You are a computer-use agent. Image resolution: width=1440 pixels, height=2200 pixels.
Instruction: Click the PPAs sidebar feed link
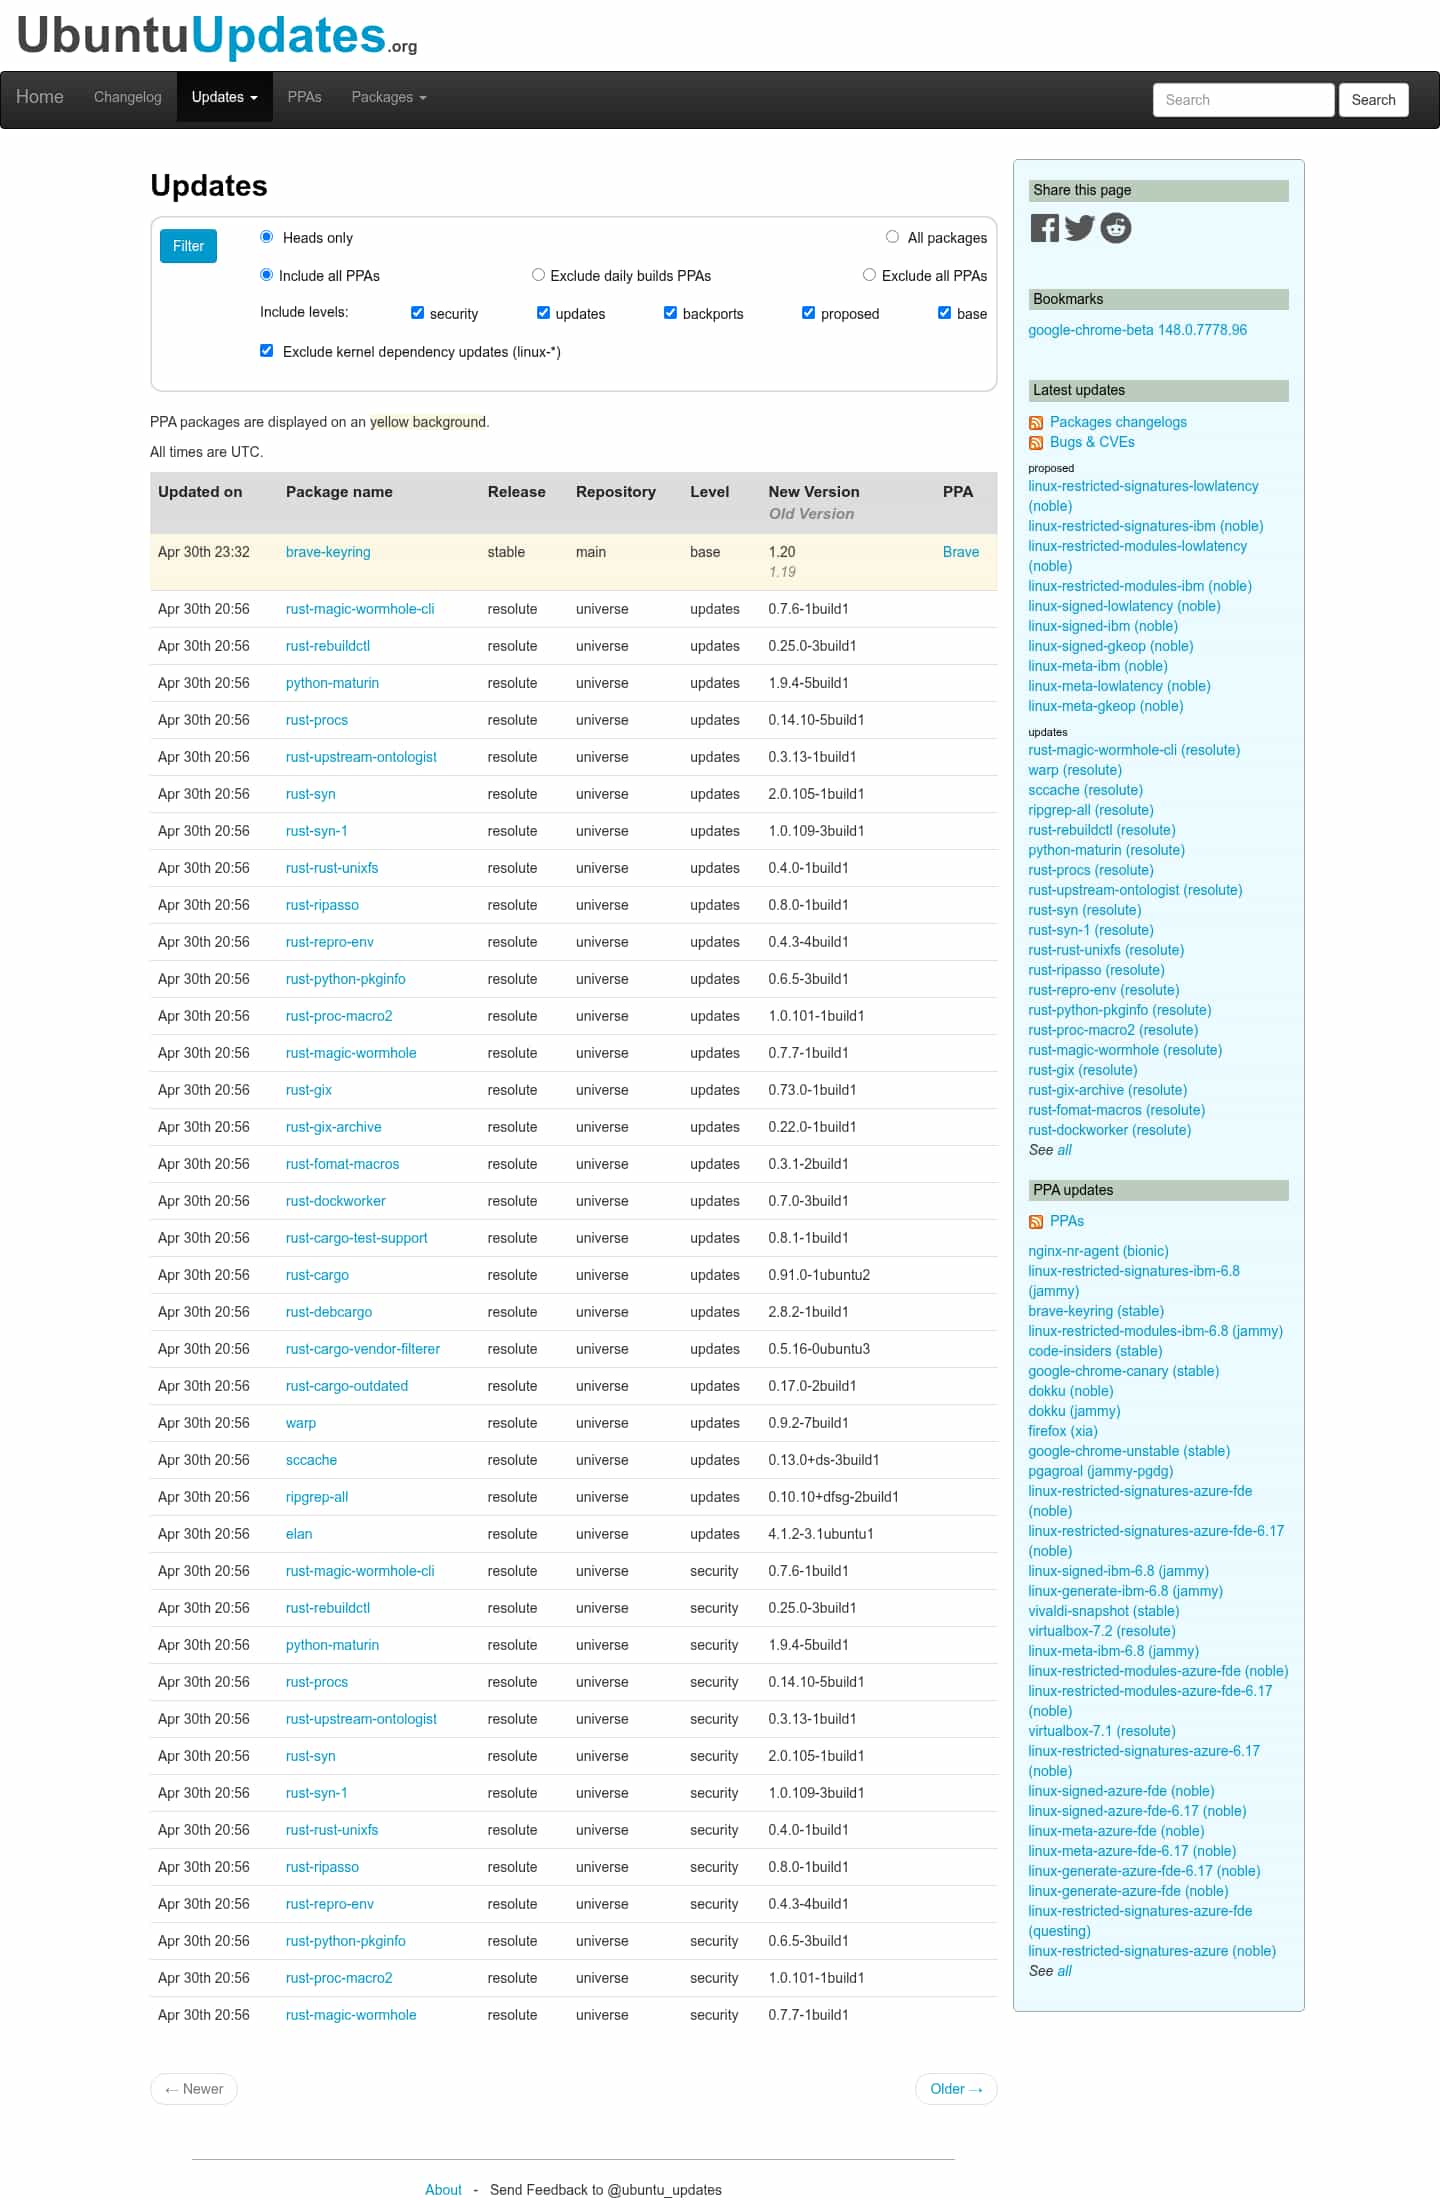pos(1066,1221)
